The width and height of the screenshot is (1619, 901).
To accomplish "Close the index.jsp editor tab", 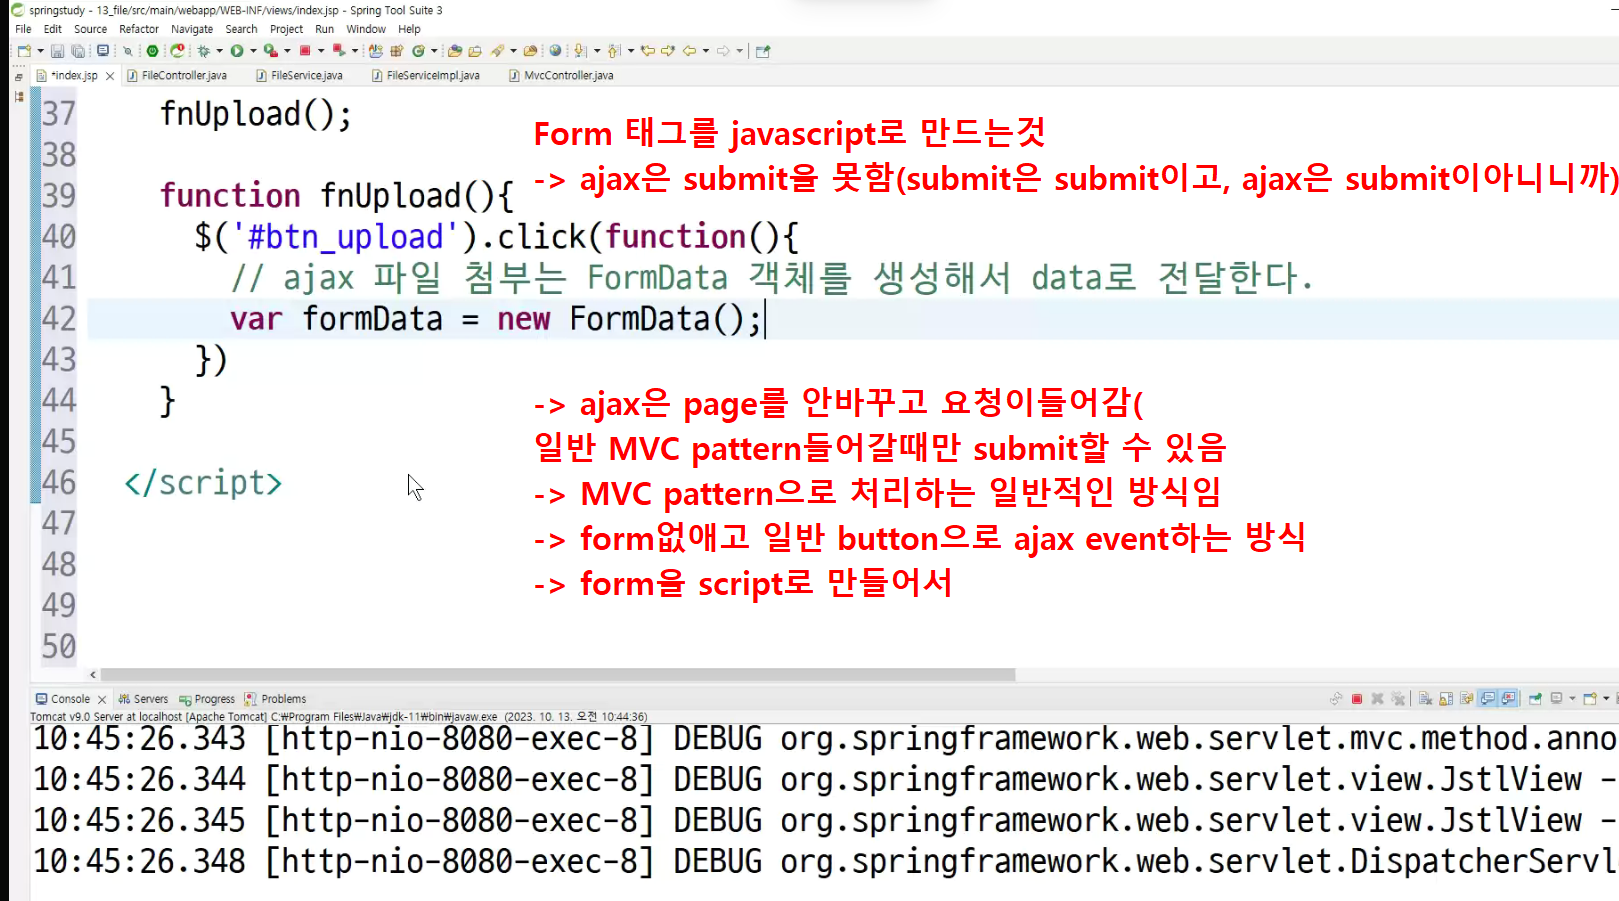I will click(110, 76).
